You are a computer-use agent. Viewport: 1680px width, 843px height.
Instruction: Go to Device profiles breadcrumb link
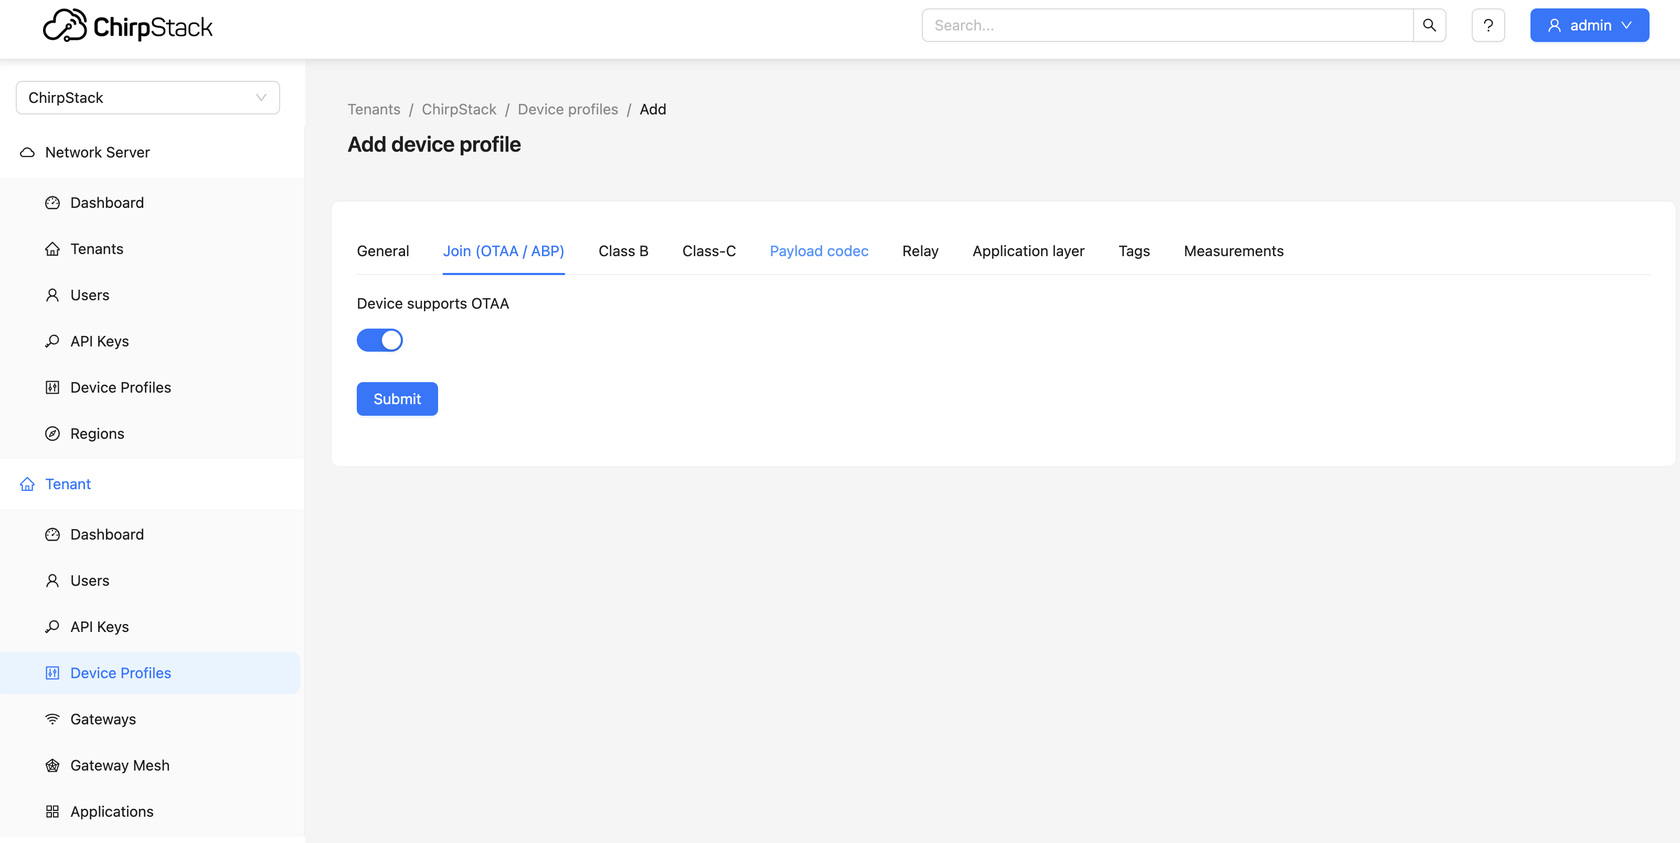click(568, 109)
